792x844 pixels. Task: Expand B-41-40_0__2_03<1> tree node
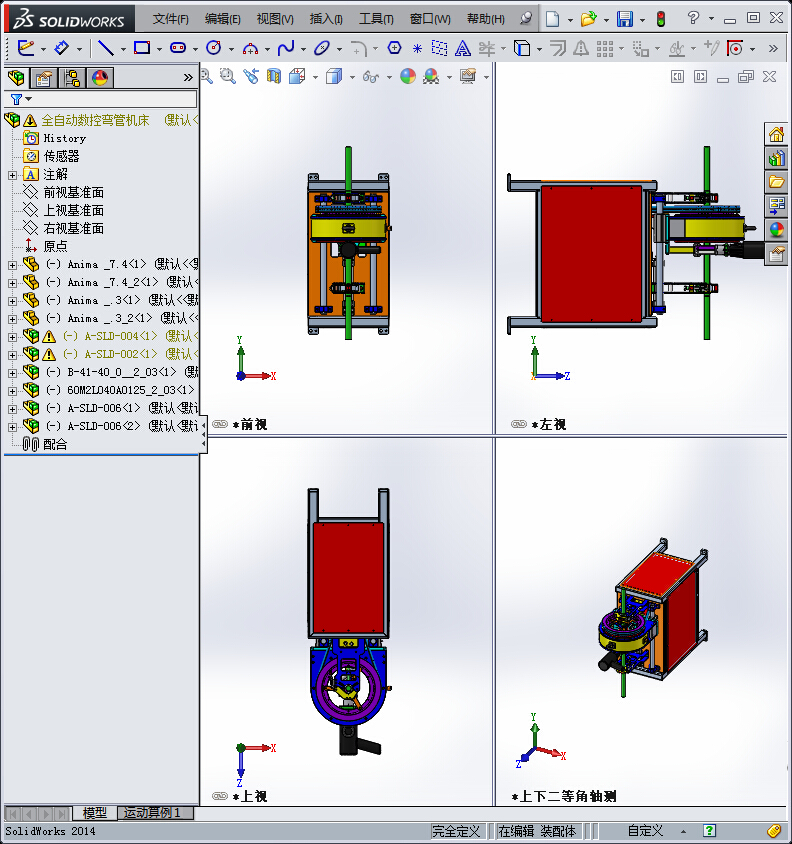coord(12,372)
